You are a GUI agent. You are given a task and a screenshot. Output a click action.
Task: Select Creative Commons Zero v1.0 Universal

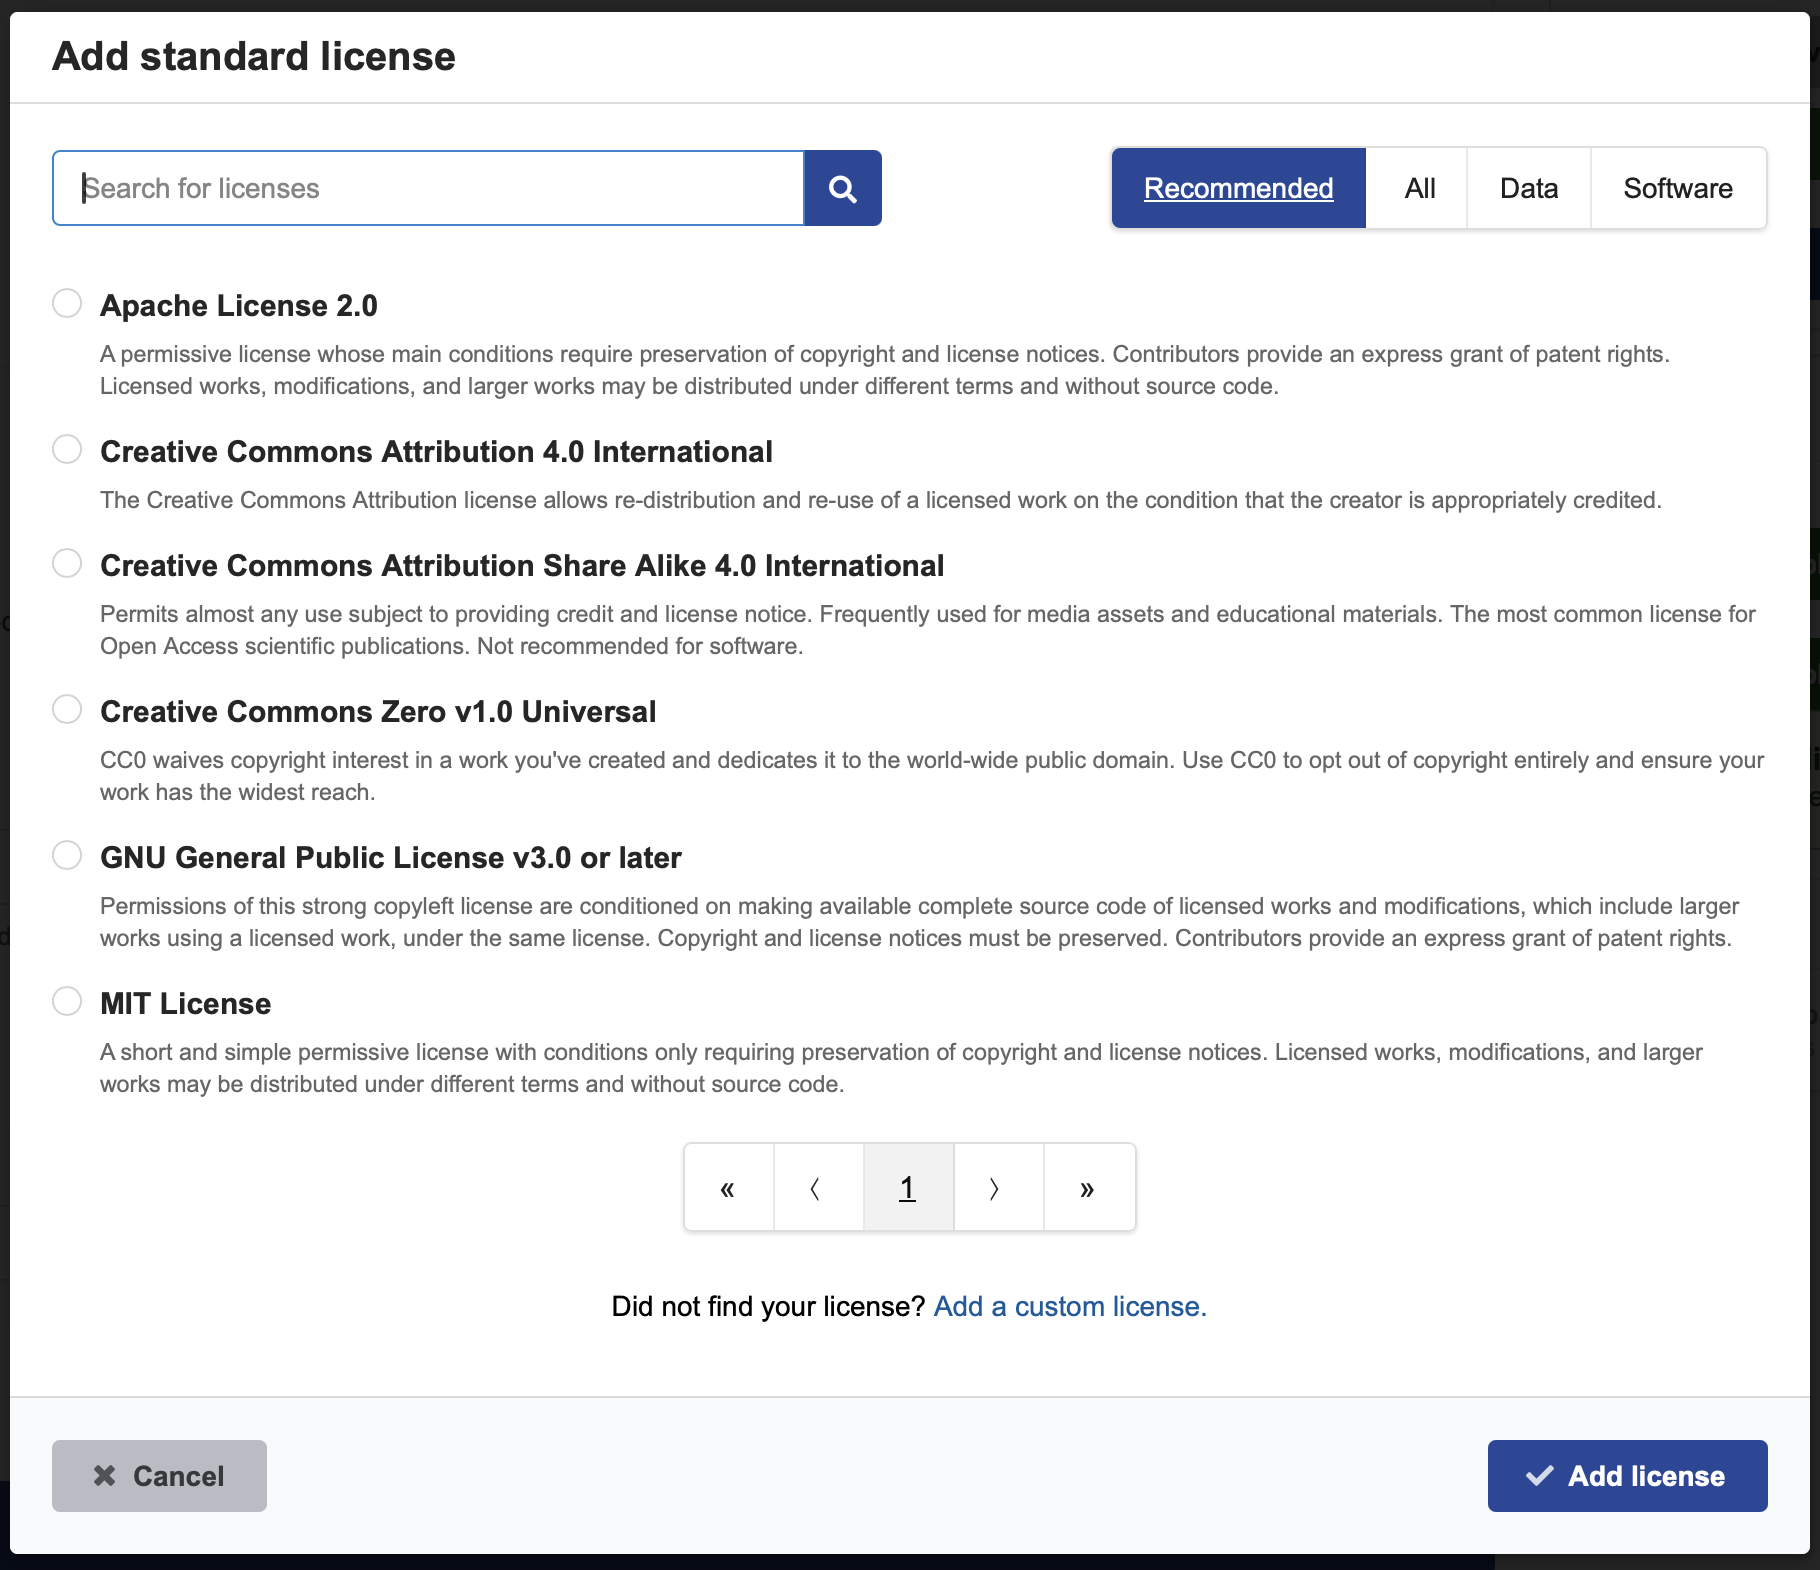[67, 709]
